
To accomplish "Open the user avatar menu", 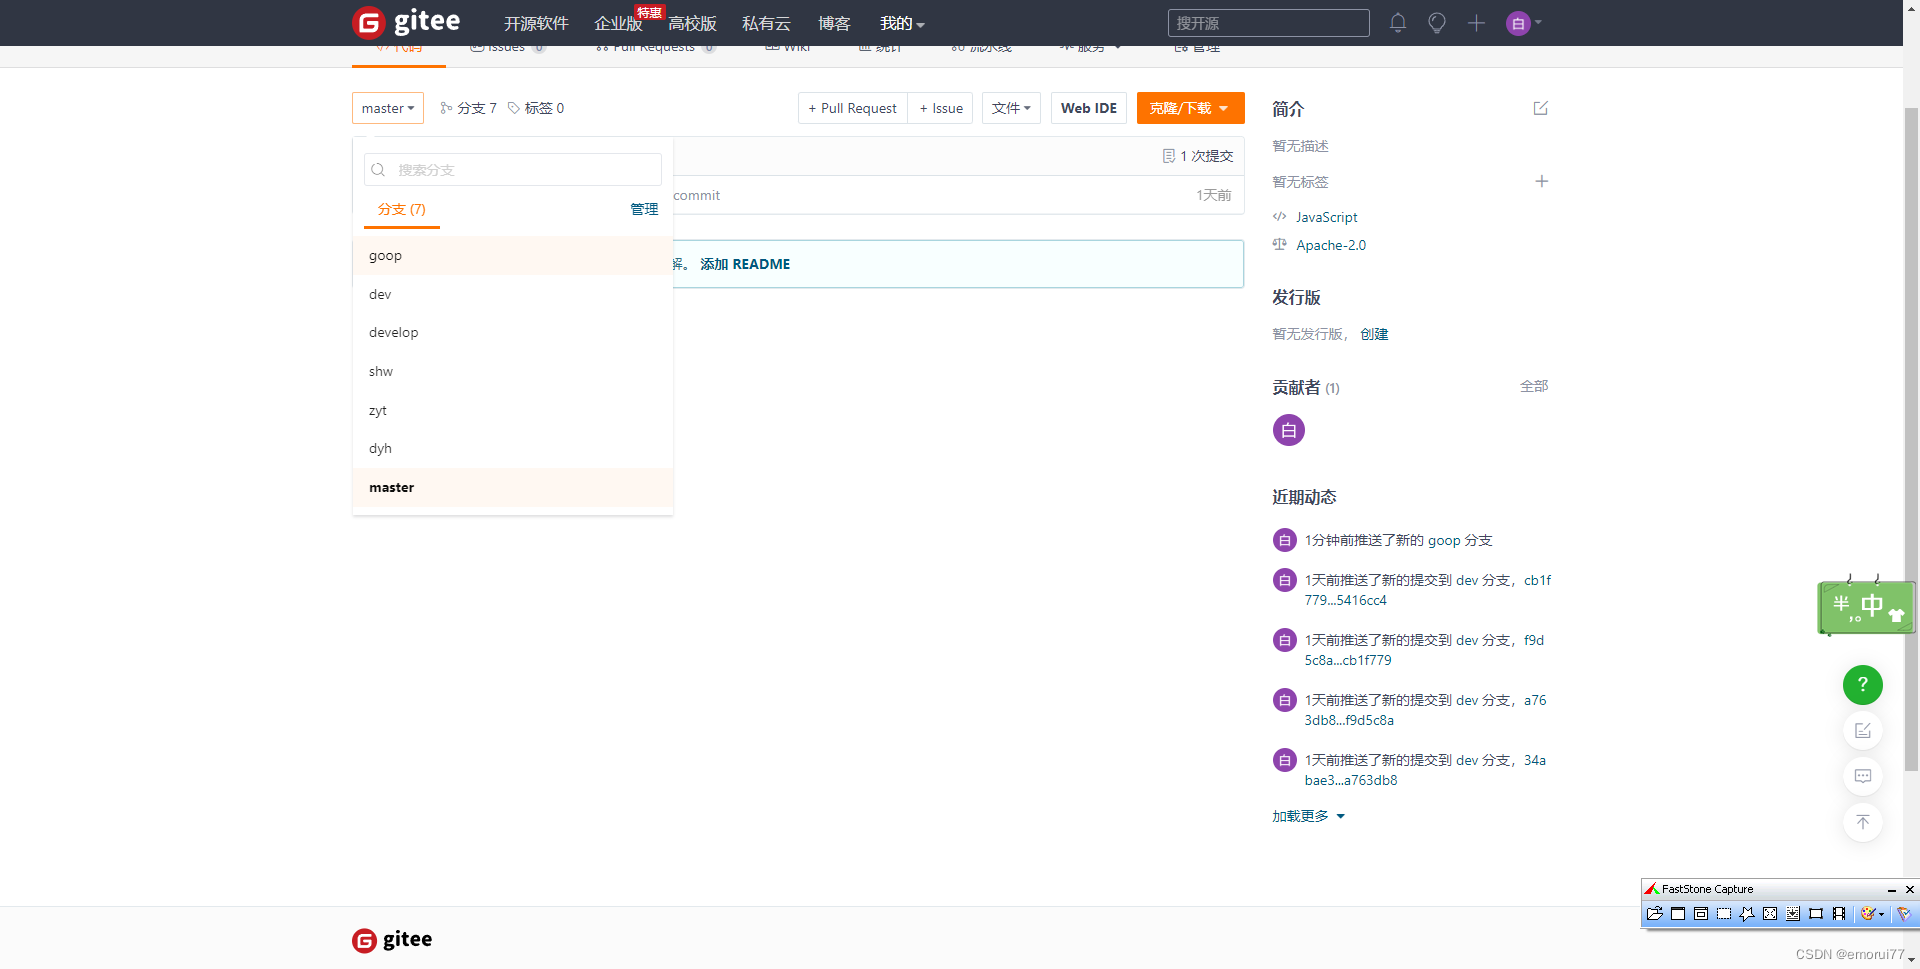I will [x=1524, y=23].
